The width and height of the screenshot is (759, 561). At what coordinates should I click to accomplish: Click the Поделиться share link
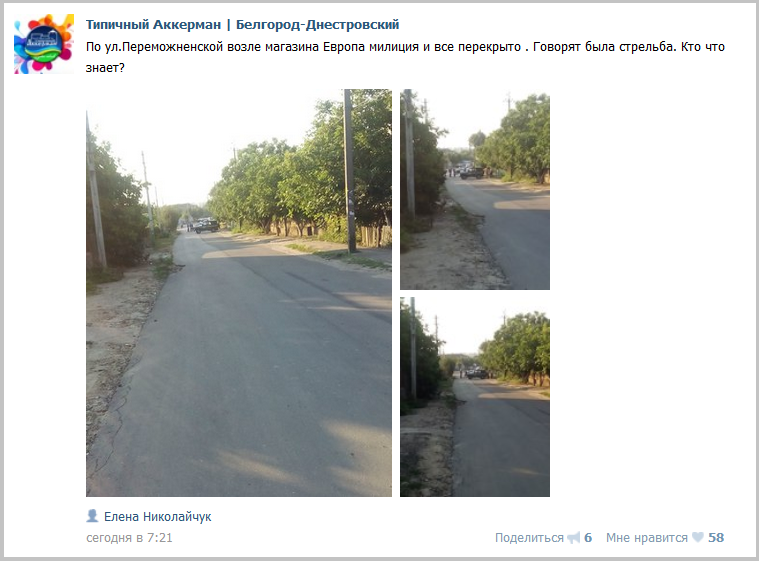tap(529, 538)
